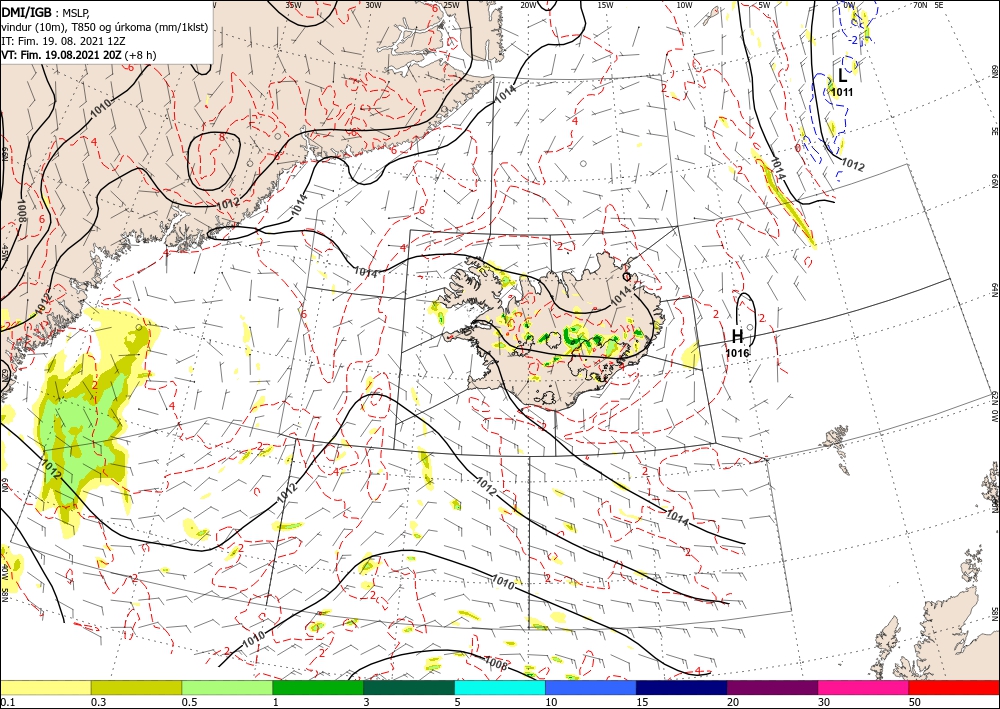Select the dark green 3–5 legend swatch
This screenshot has width=1000, height=709.
tap(409, 687)
